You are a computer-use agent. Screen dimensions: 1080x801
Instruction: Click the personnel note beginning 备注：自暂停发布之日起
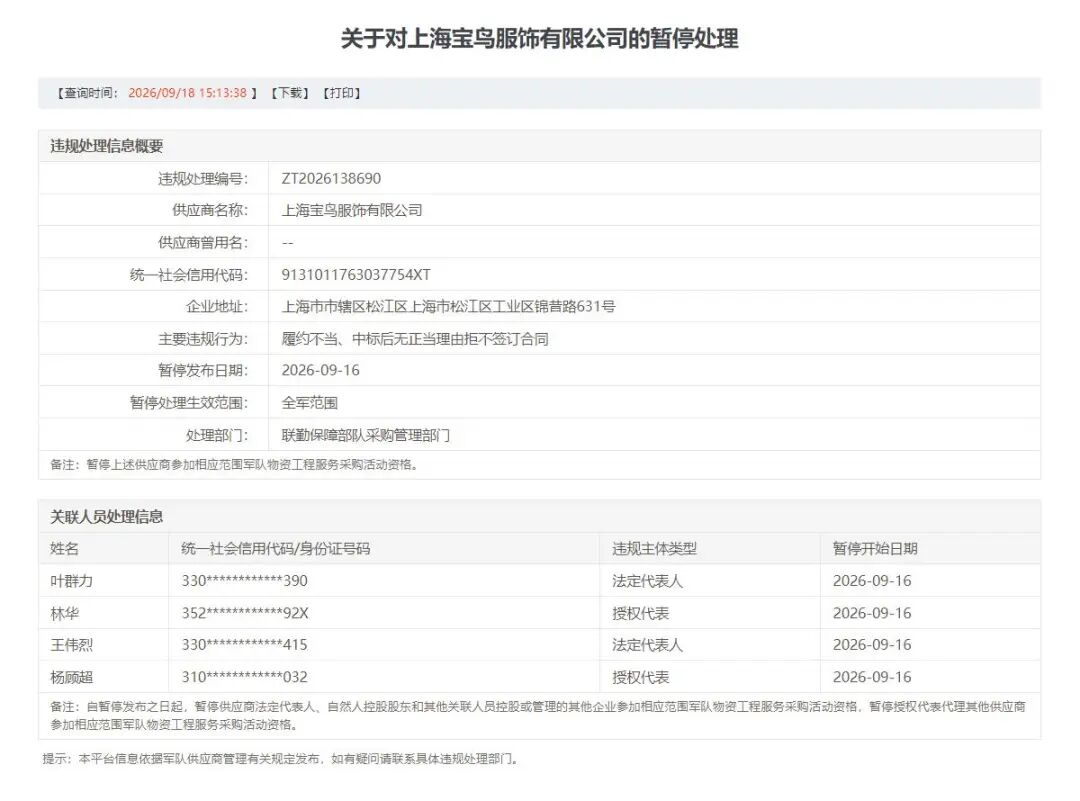(x=539, y=716)
